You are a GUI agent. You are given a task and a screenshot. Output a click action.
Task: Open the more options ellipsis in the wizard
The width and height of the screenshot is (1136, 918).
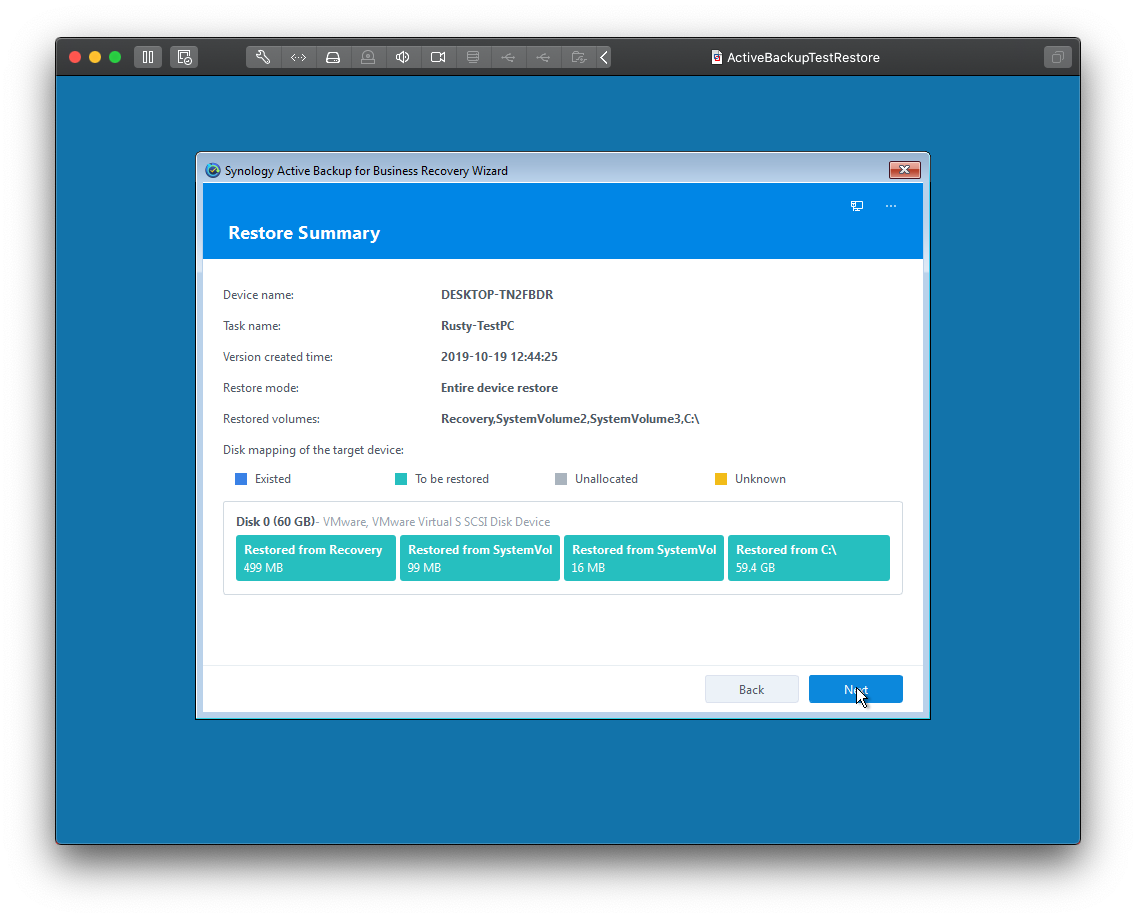pyautogui.click(x=891, y=206)
